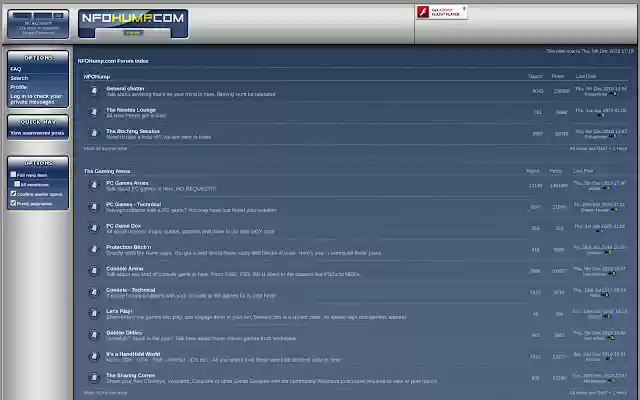The image size is (640, 400).
Task: Click the NFOHUMP.COM logo banner
Action: point(133,24)
